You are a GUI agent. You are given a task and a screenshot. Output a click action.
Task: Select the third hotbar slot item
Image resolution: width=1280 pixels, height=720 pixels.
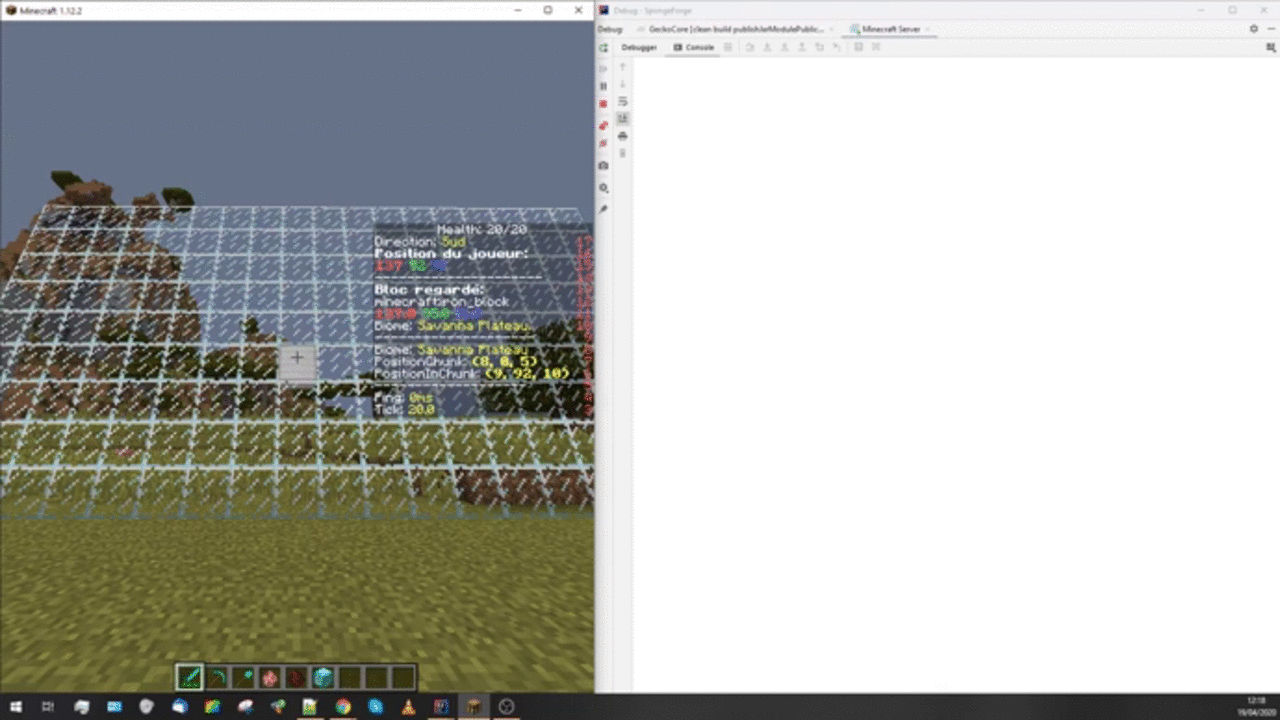(x=243, y=677)
